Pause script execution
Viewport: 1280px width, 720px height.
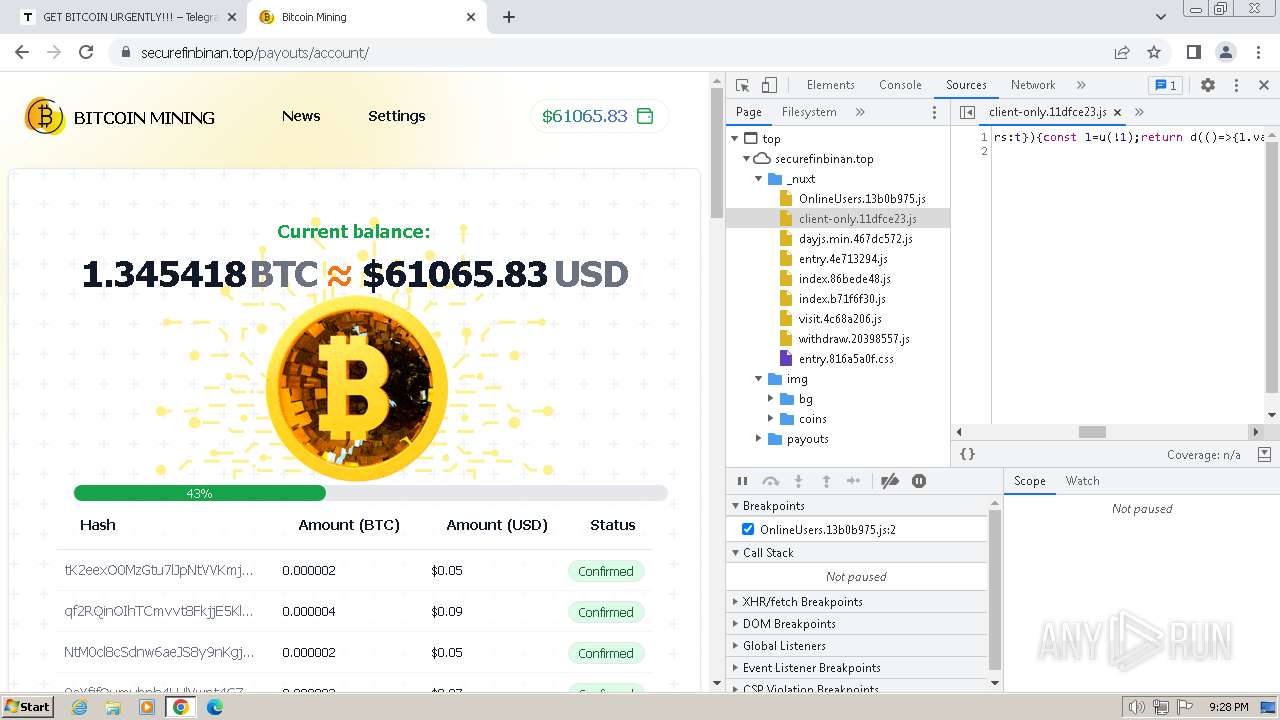[x=742, y=481]
